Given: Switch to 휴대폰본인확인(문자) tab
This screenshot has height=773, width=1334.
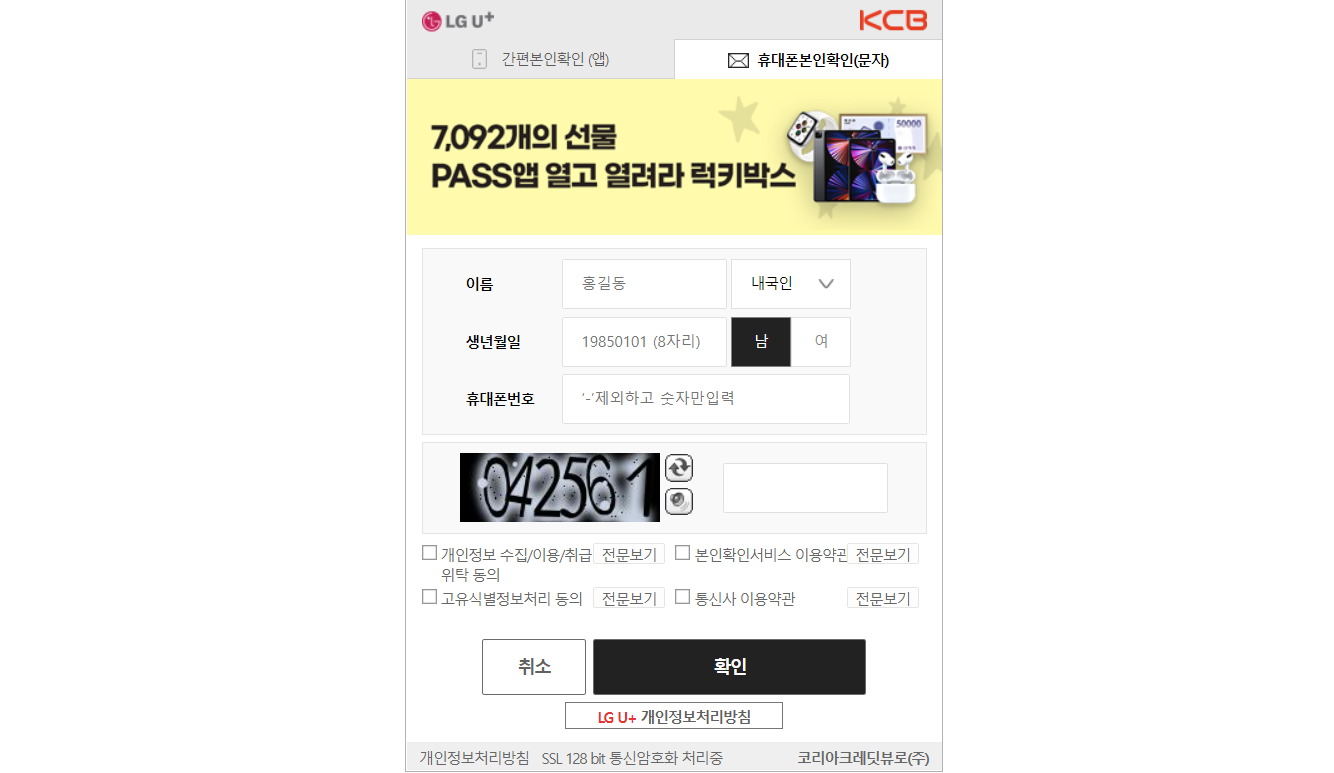Looking at the screenshot, I should (x=808, y=60).
